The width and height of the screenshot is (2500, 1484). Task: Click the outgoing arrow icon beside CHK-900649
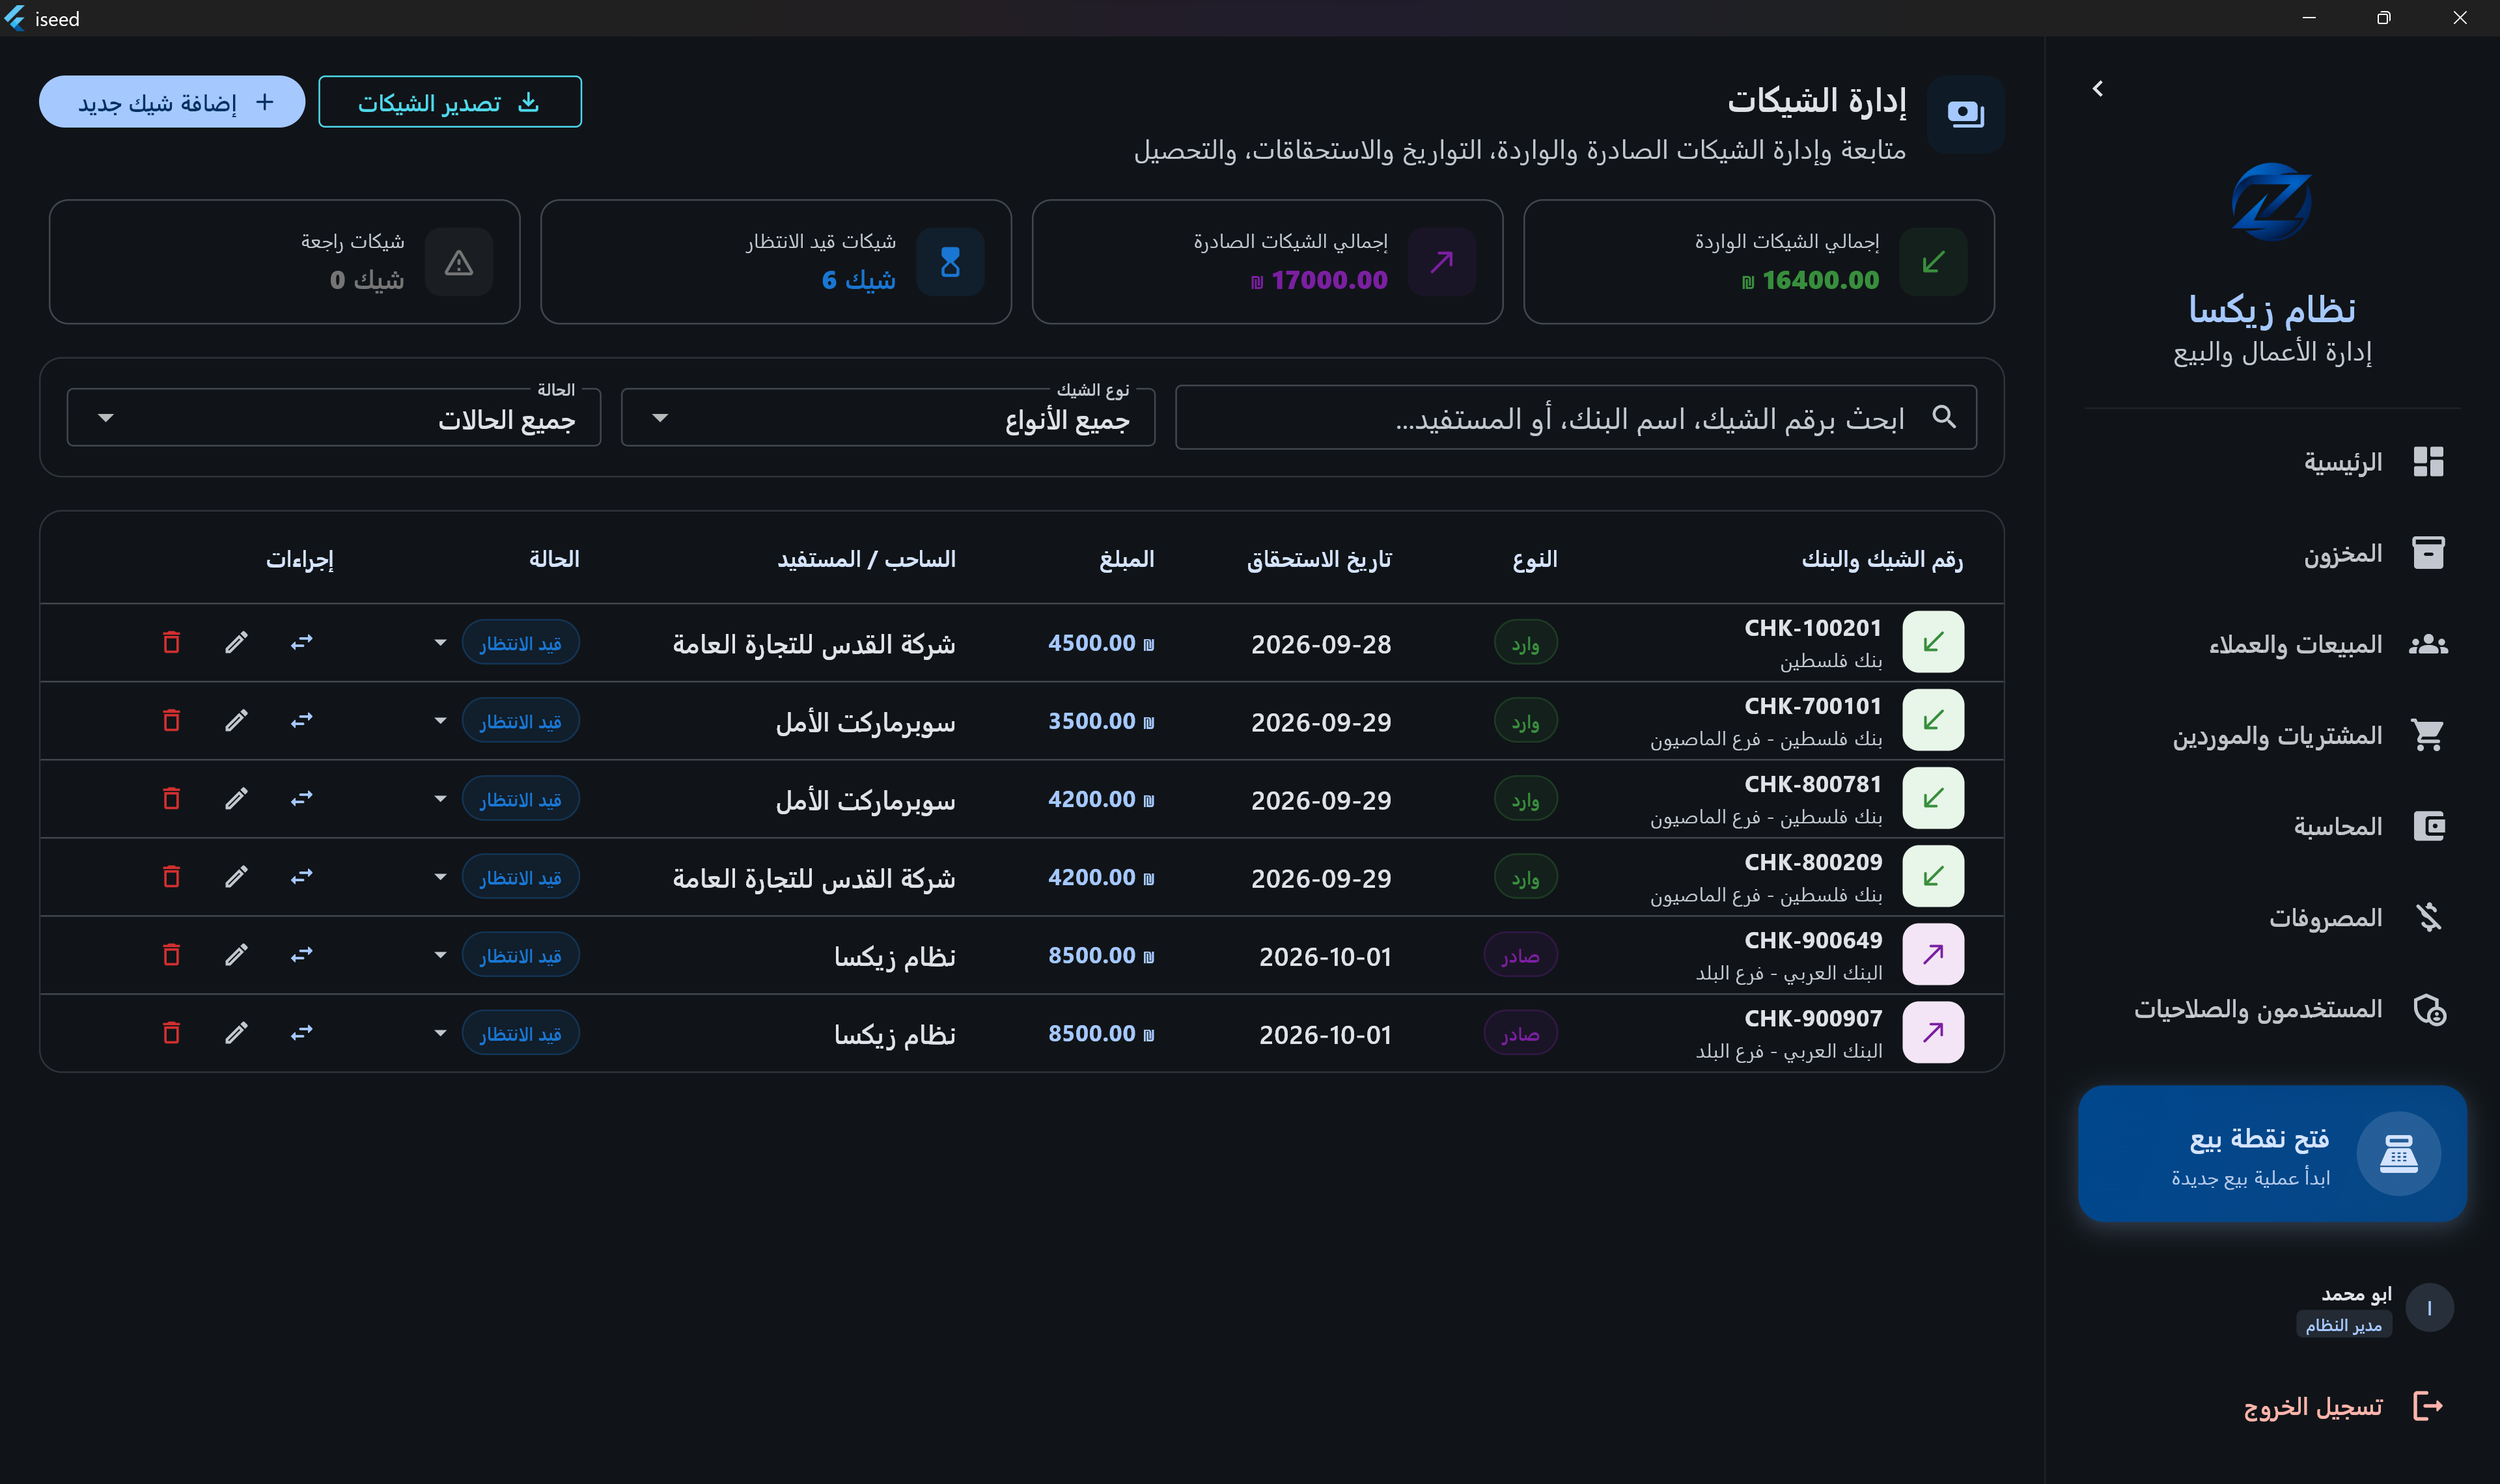pos(1933,954)
